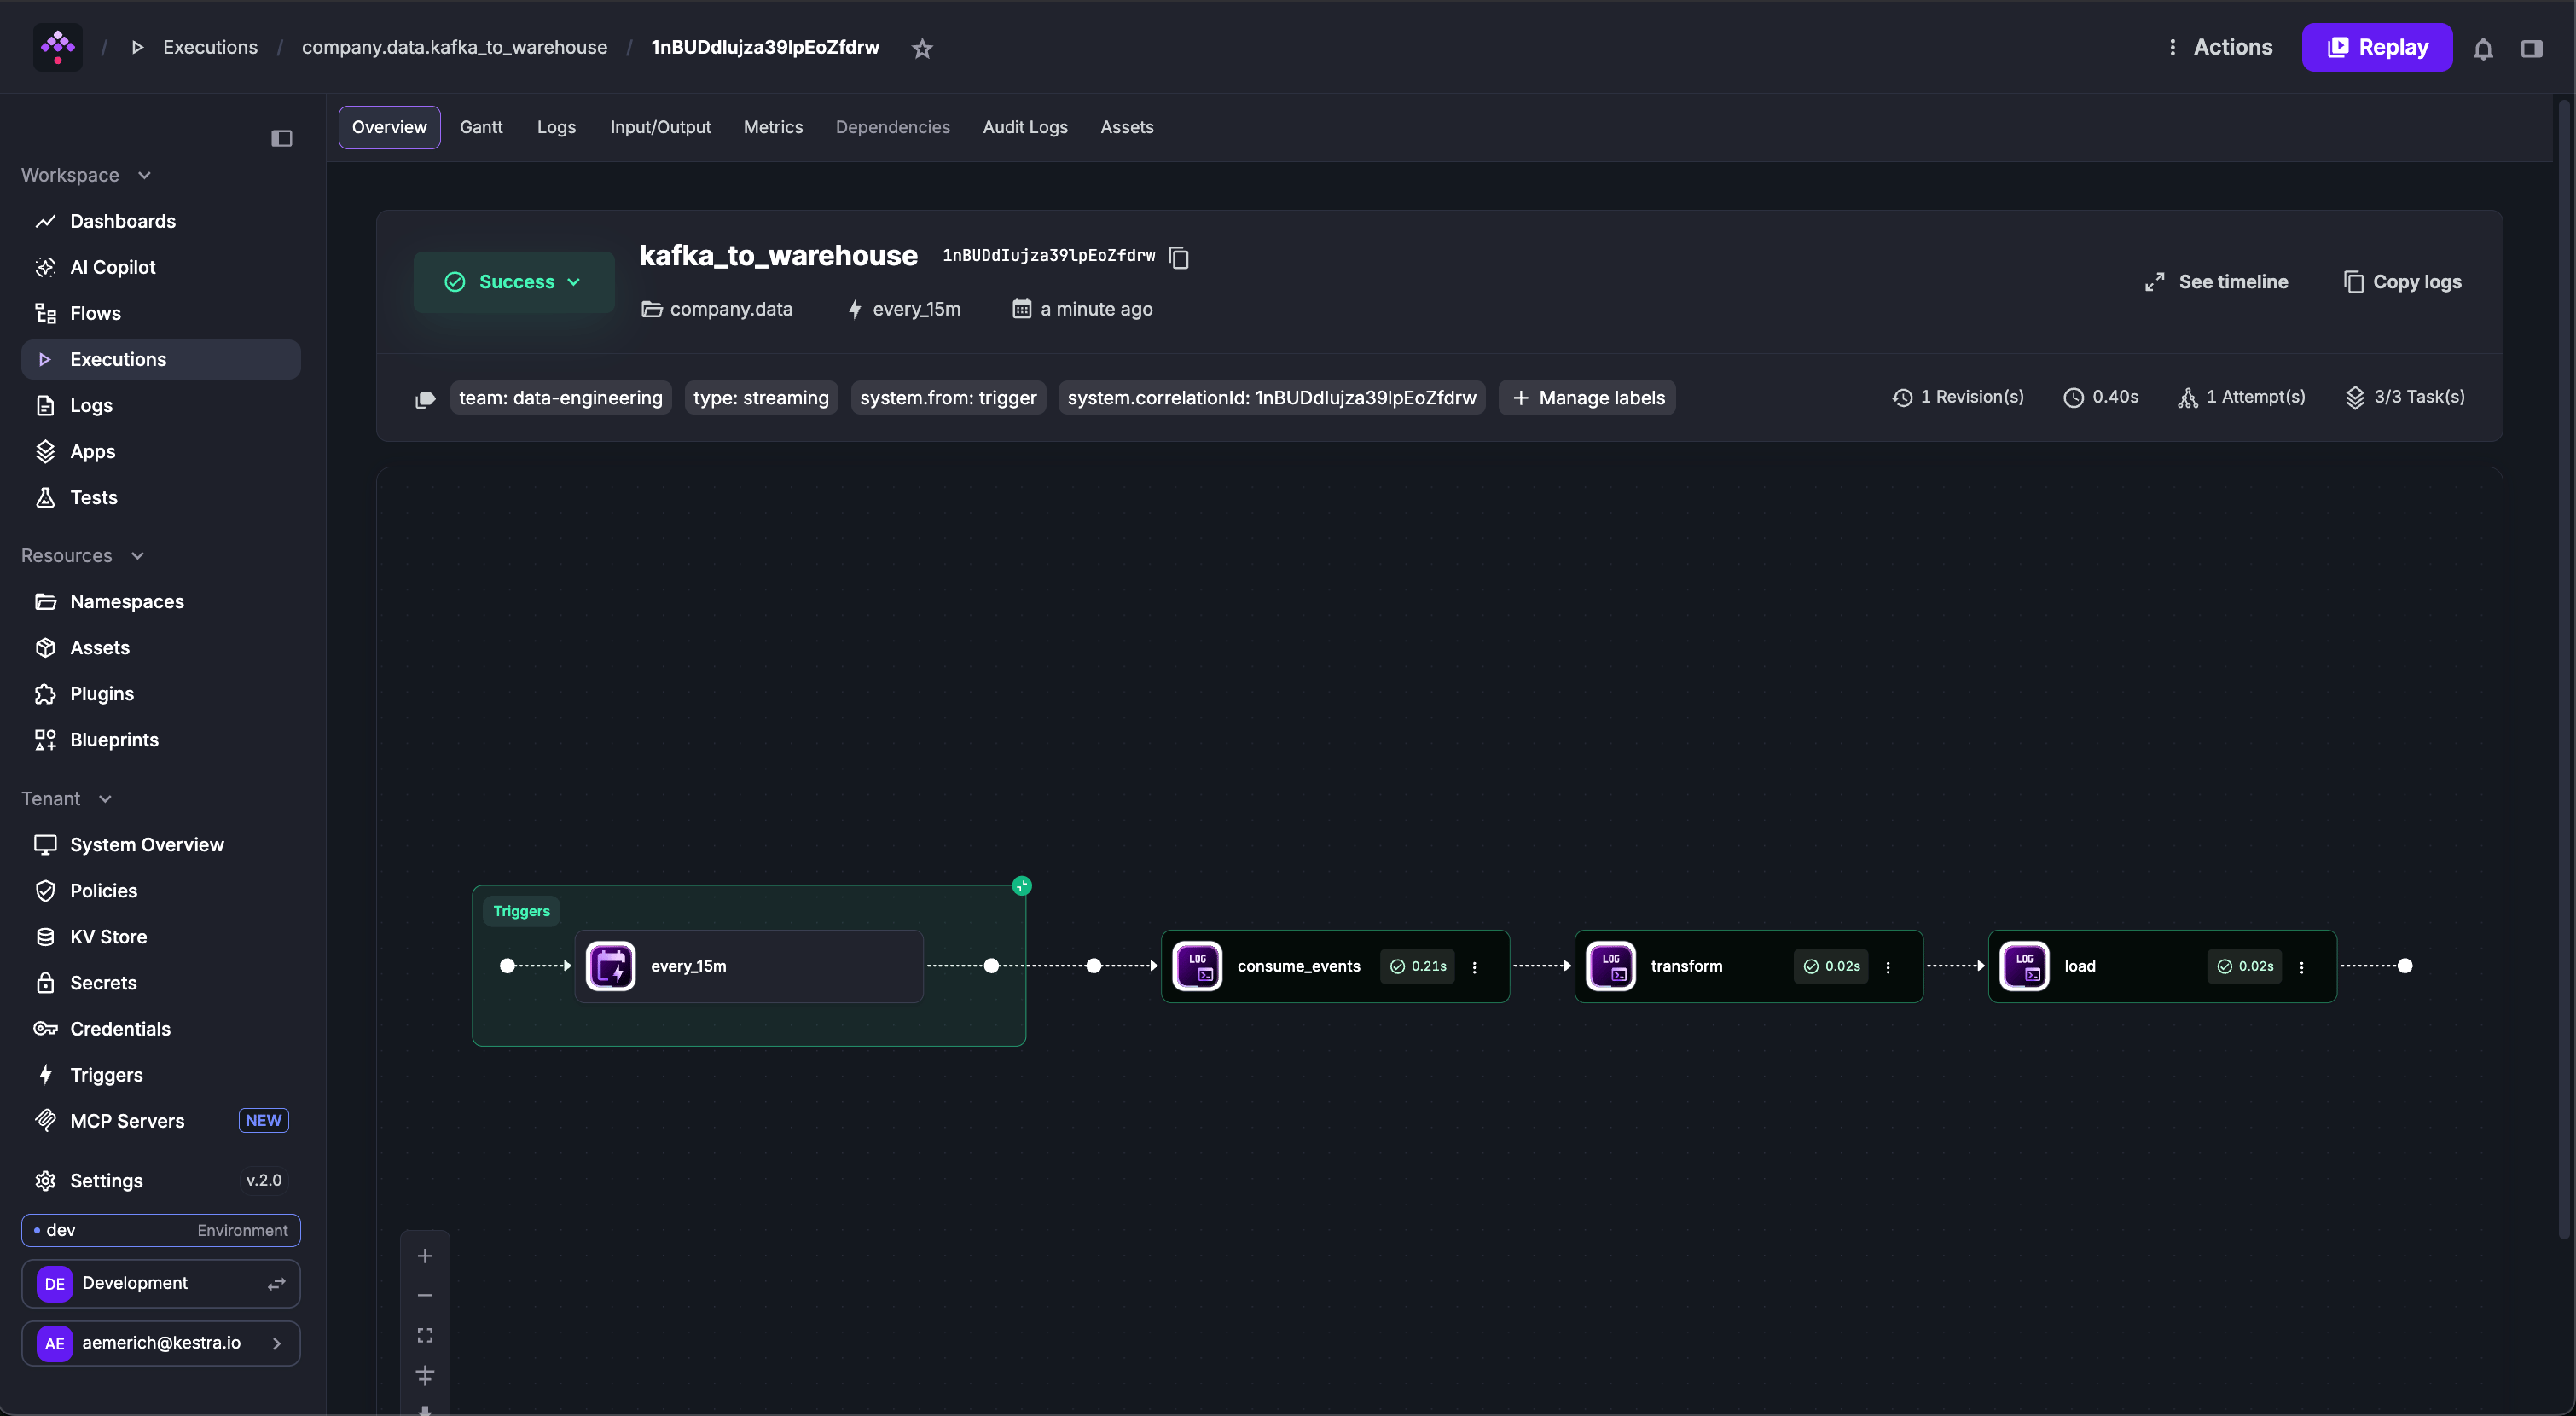
Task: Go to Executions breadcrumb
Action: pyautogui.click(x=210, y=47)
